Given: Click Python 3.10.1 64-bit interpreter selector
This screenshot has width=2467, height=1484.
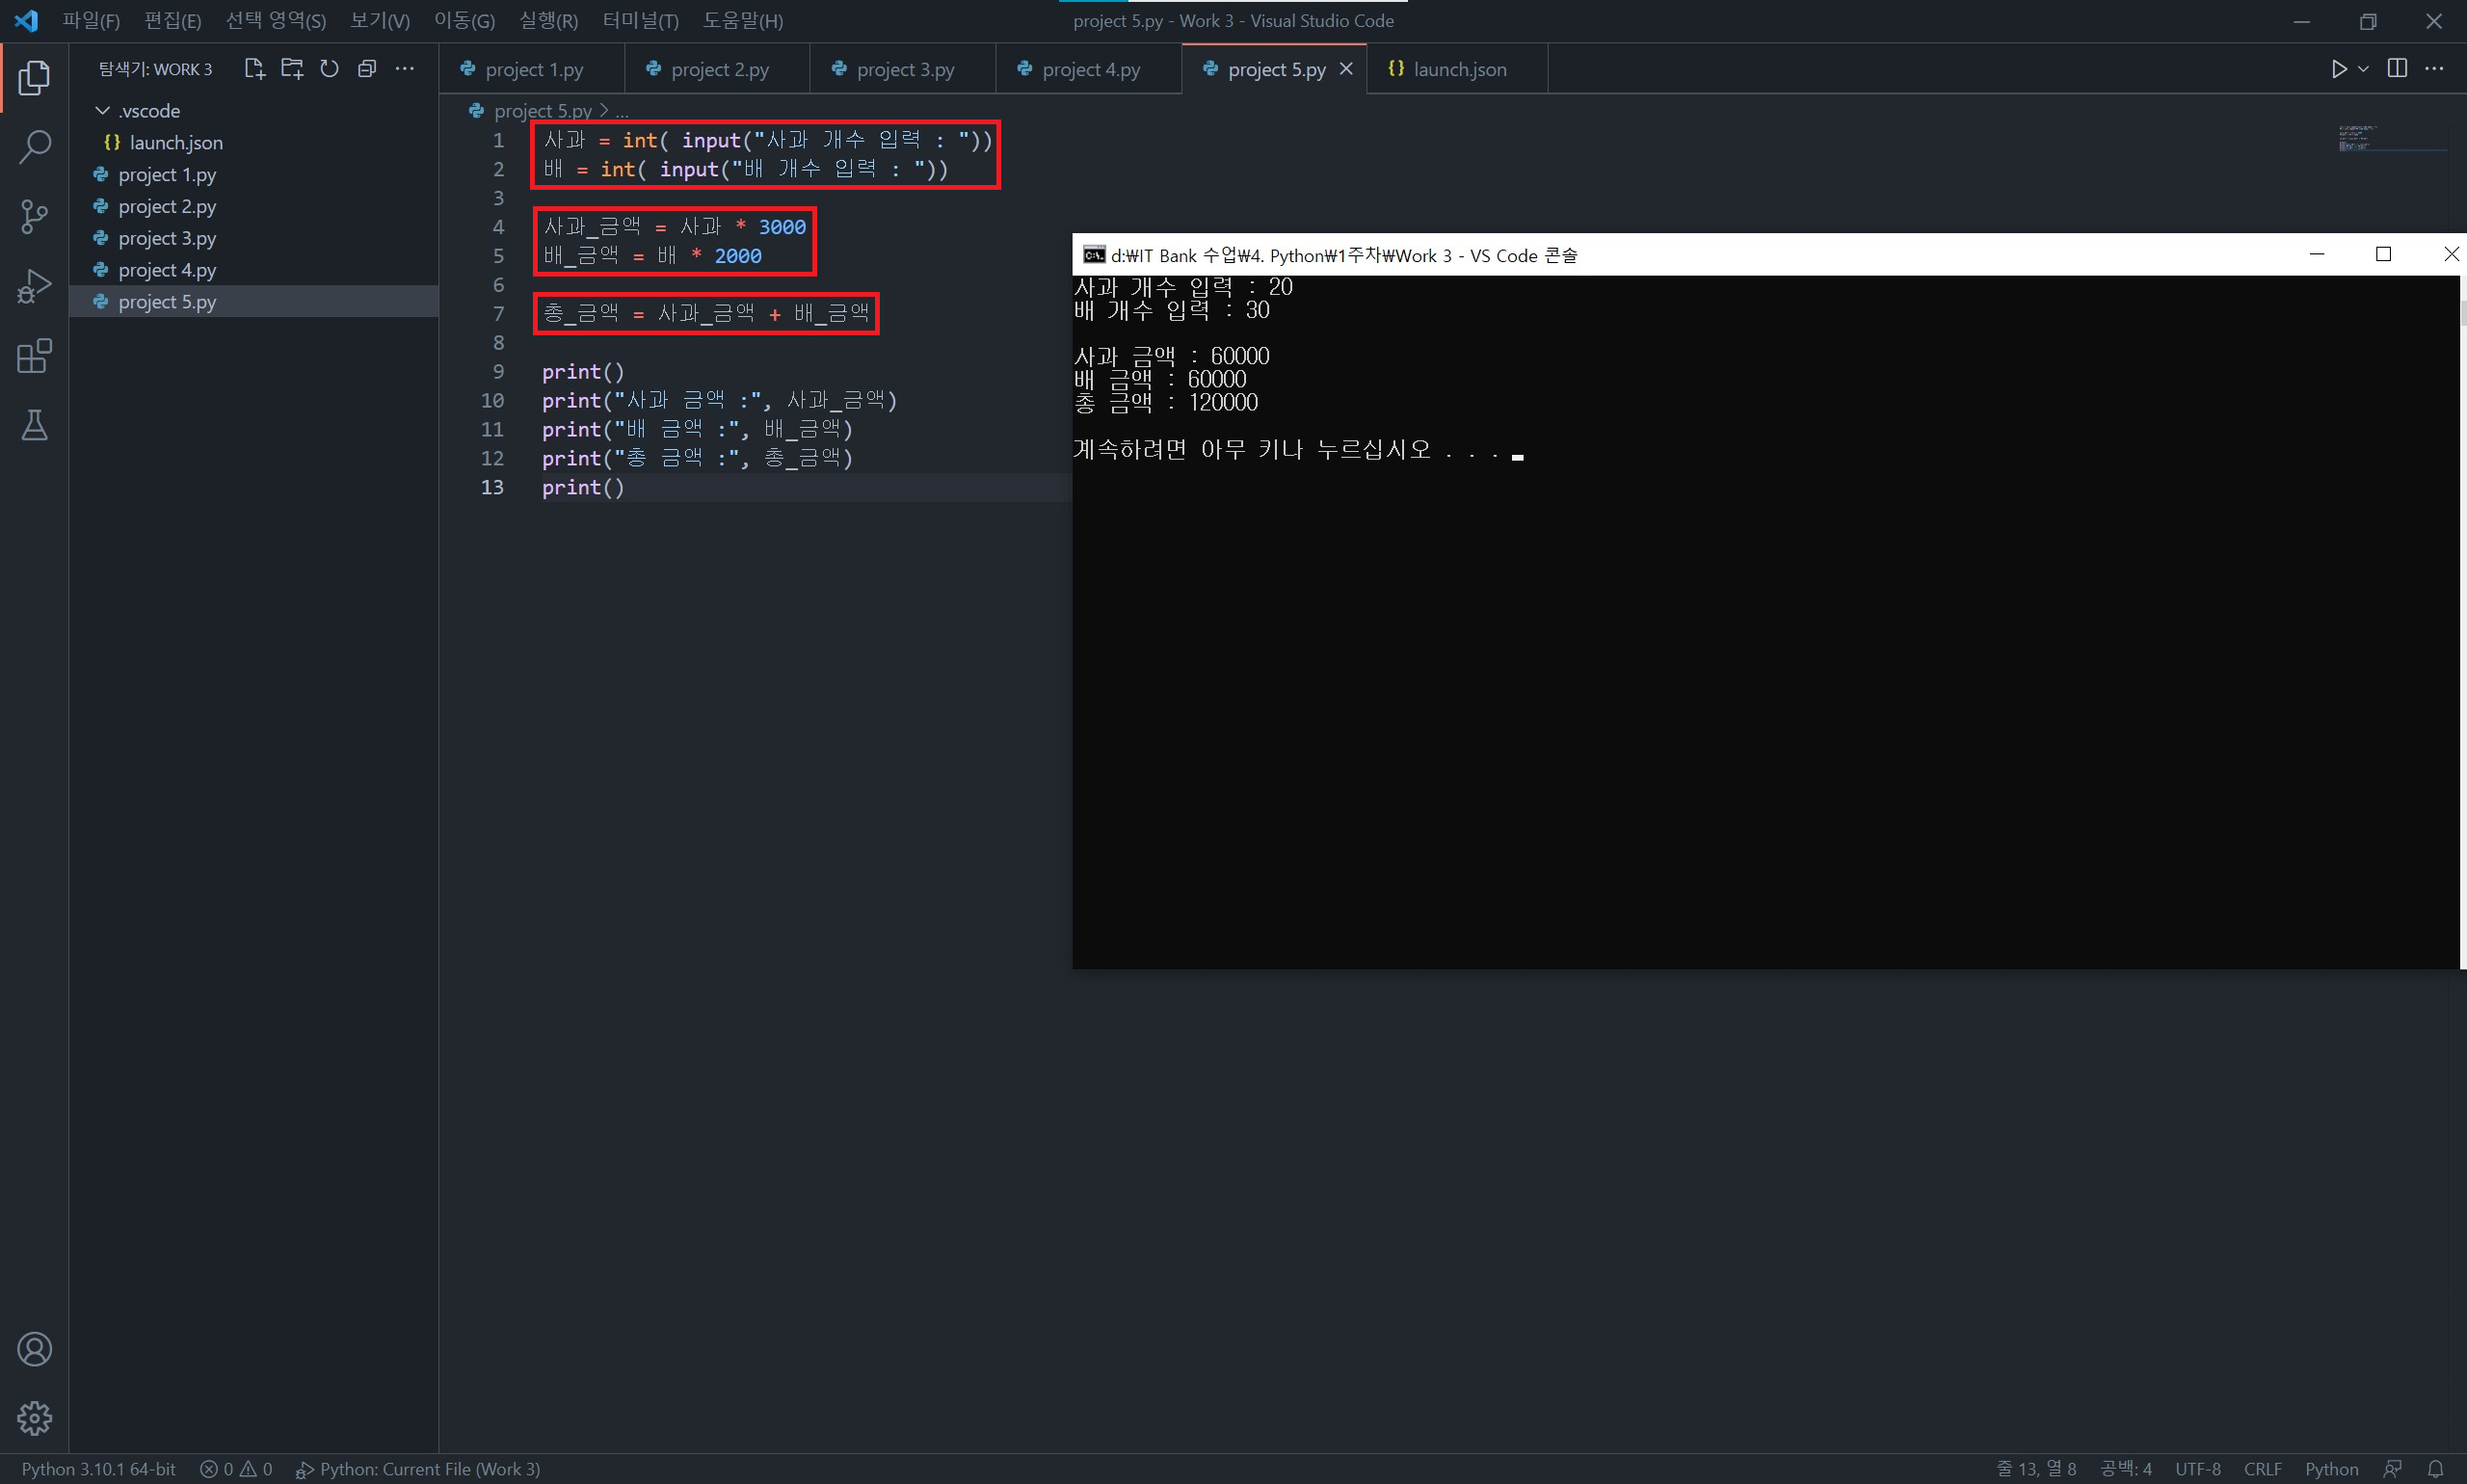Looking at the screenshot, I should click(x=98, y=1469).
